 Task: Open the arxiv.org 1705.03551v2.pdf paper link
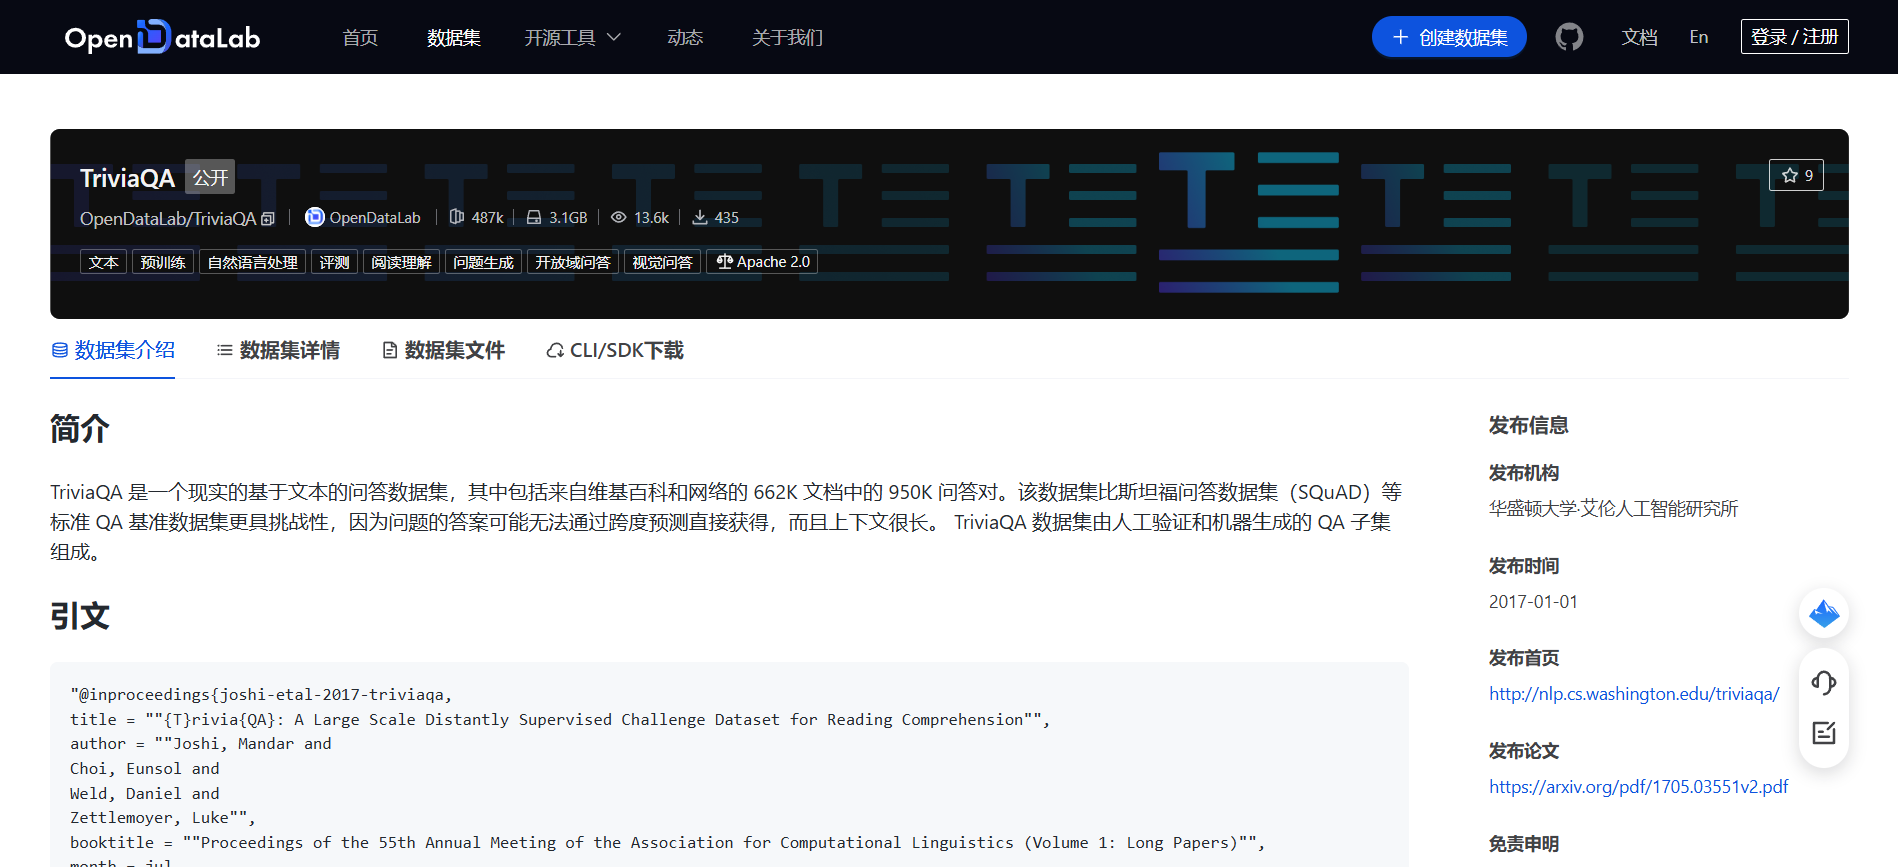[1638, 787]
